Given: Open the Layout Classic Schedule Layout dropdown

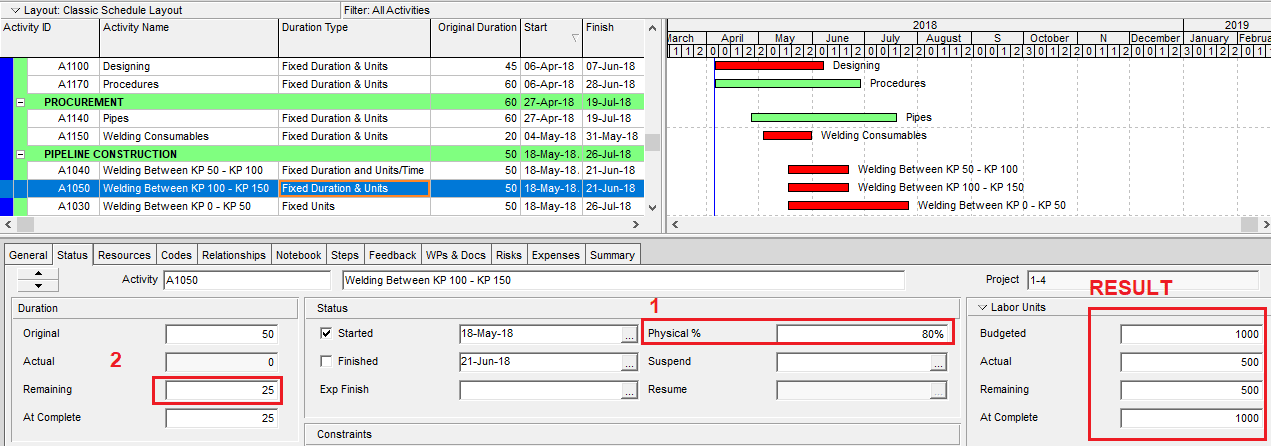Looking at the screenshot, I should 17,10.
